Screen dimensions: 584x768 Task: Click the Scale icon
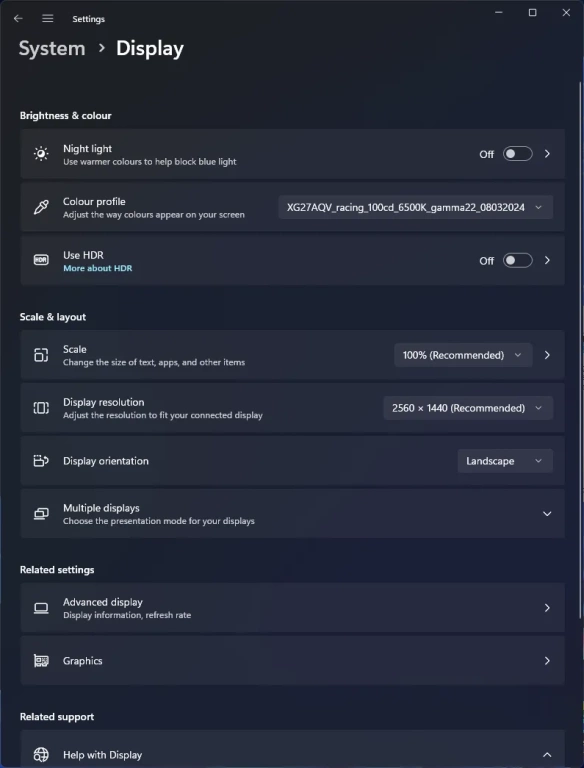tap(41, 355)
